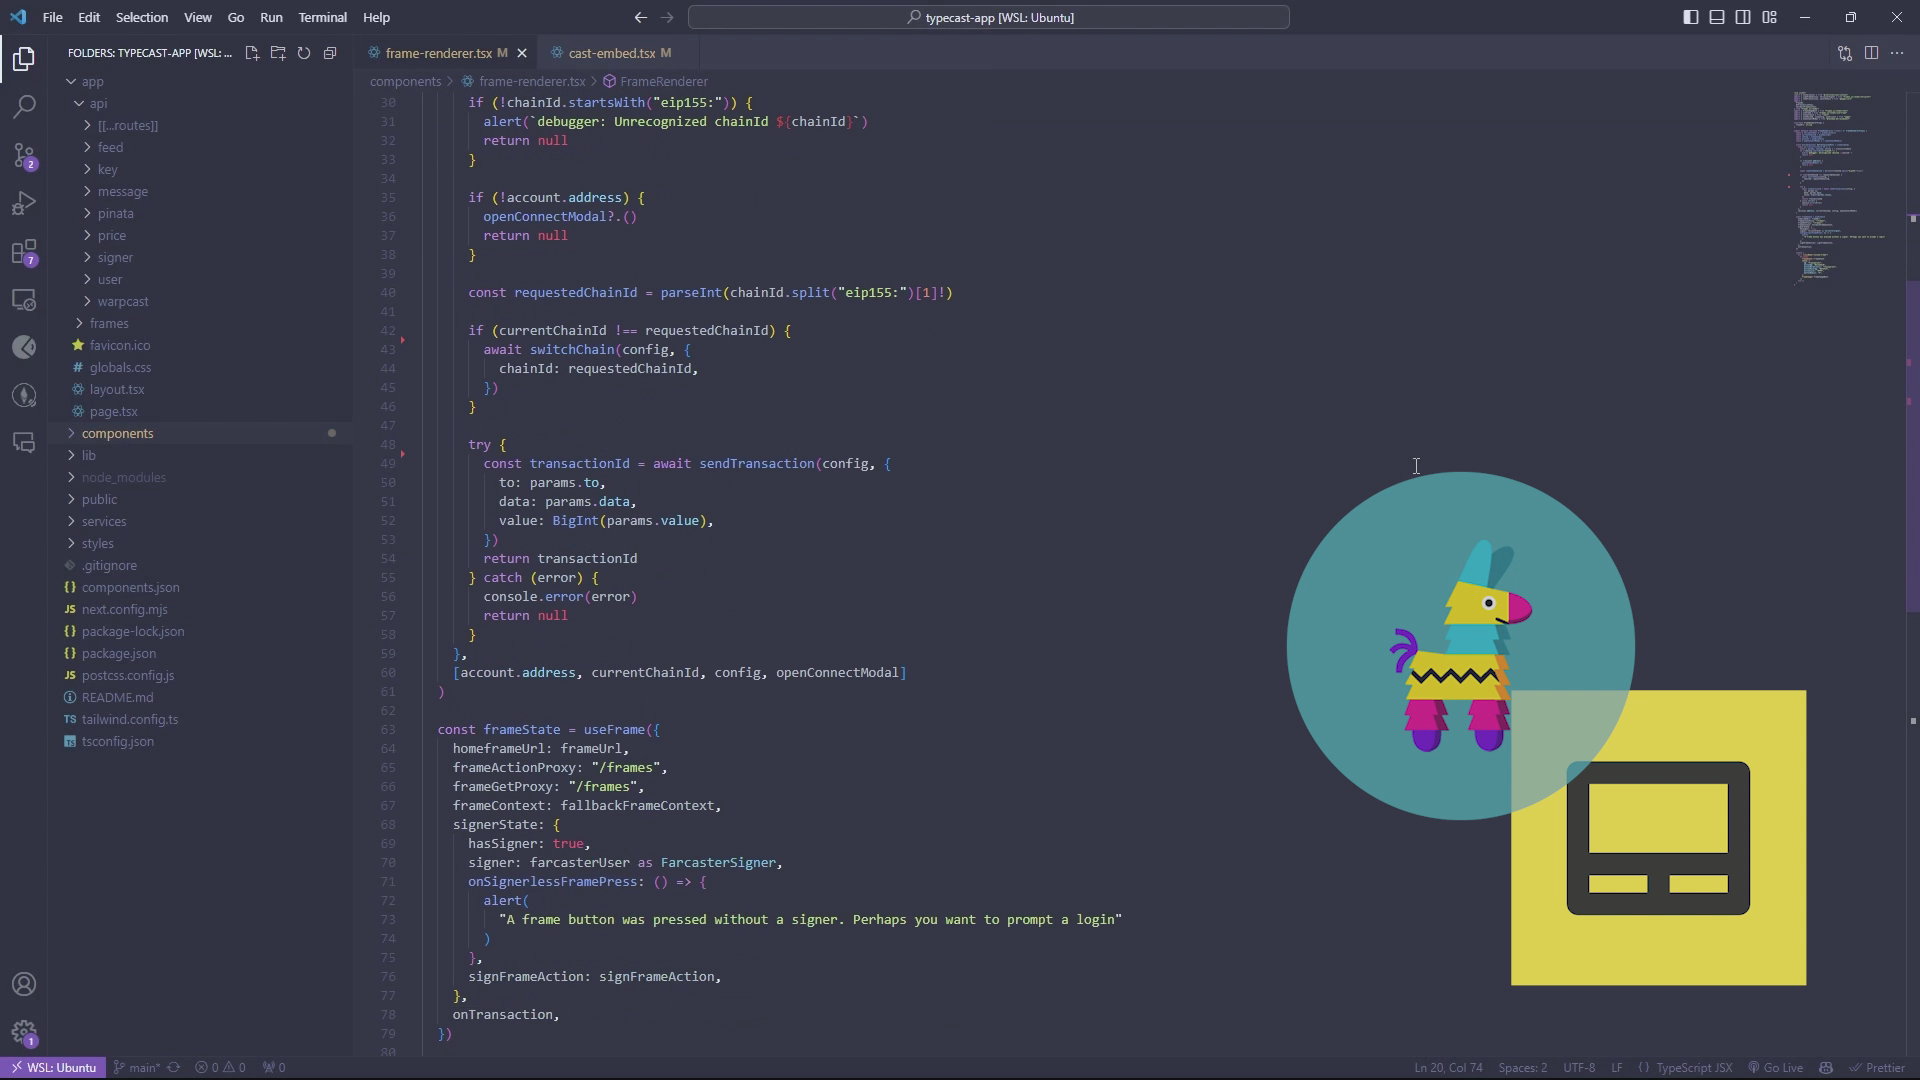Open the Manage gear icon
The height and width of the screenshot is (1080, 1920).
point(24,1033)
